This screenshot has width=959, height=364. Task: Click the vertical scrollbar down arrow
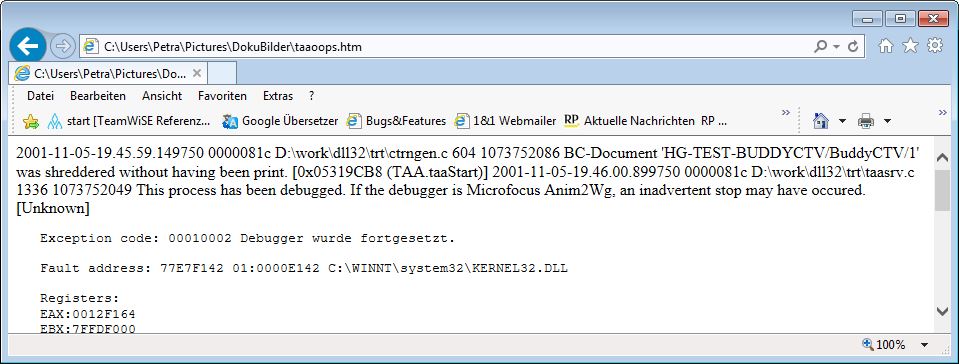tap(942, 312)
